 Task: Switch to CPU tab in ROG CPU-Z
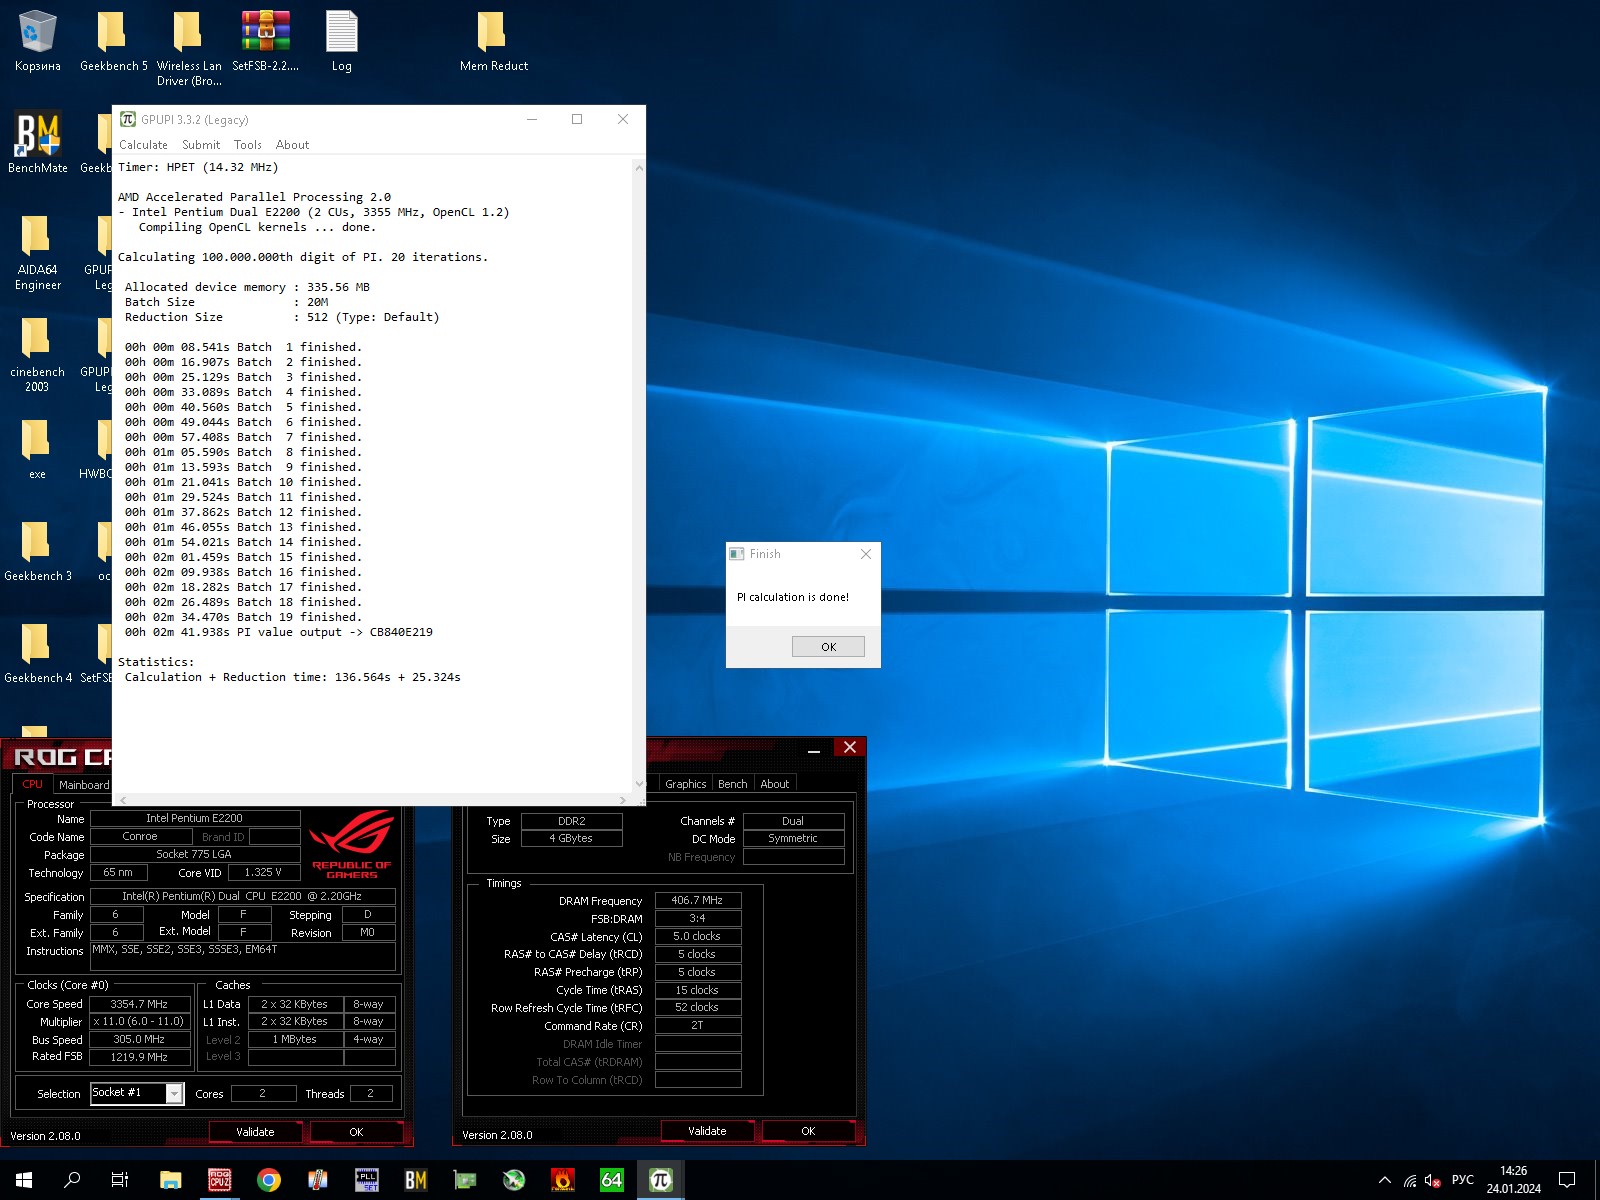point(32,785)
